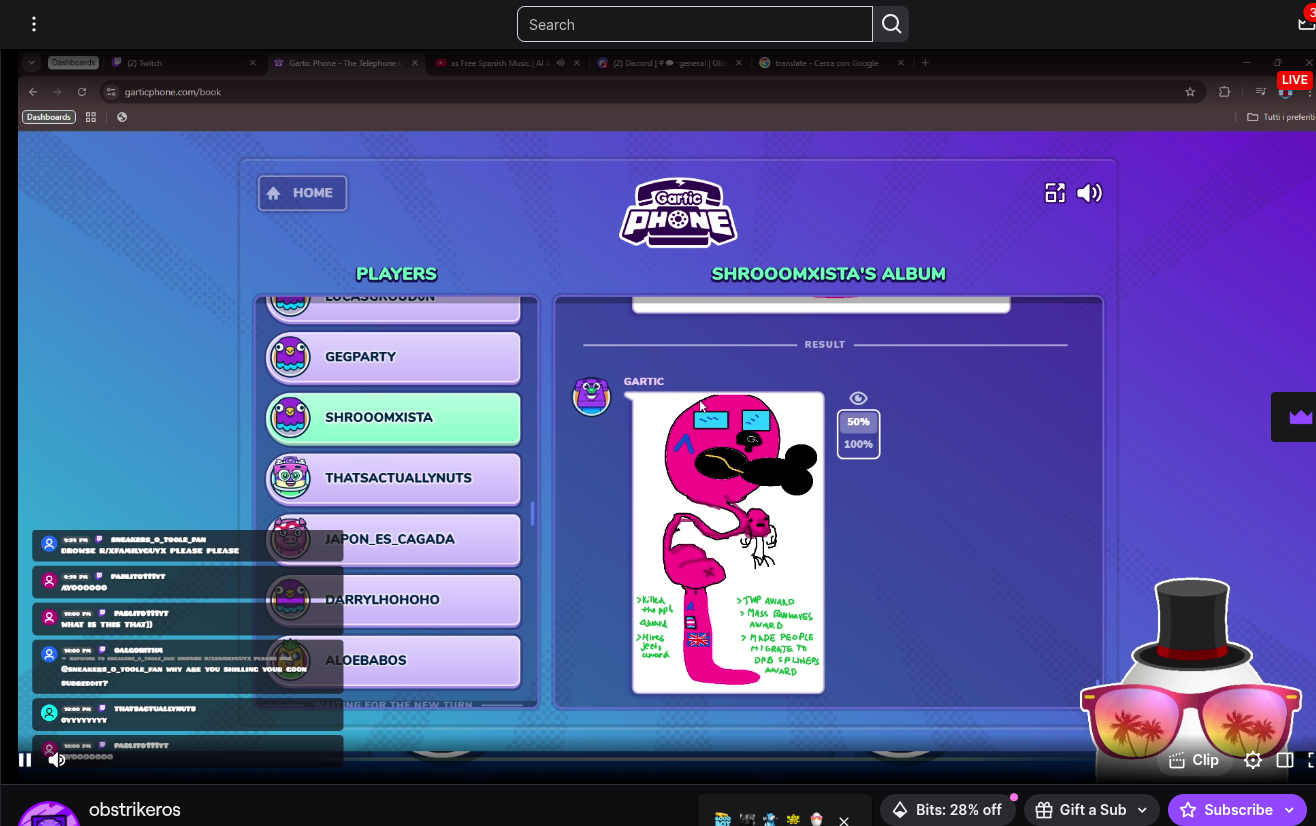1316x826 pixels.
Task: Mute the Twitch player volume
Action: coord(57,760)
